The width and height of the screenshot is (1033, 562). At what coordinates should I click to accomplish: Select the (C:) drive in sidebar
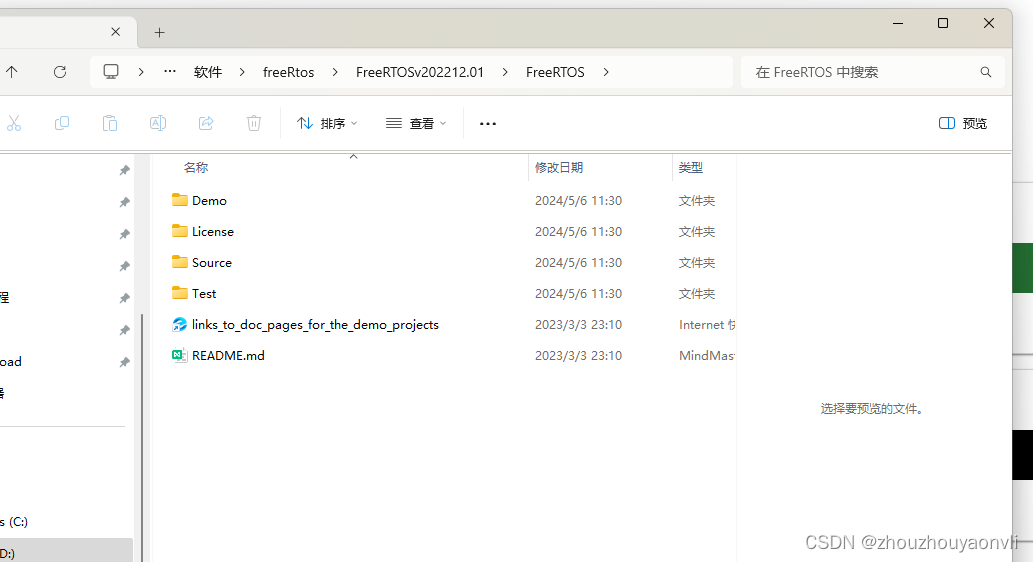(14, 521)
